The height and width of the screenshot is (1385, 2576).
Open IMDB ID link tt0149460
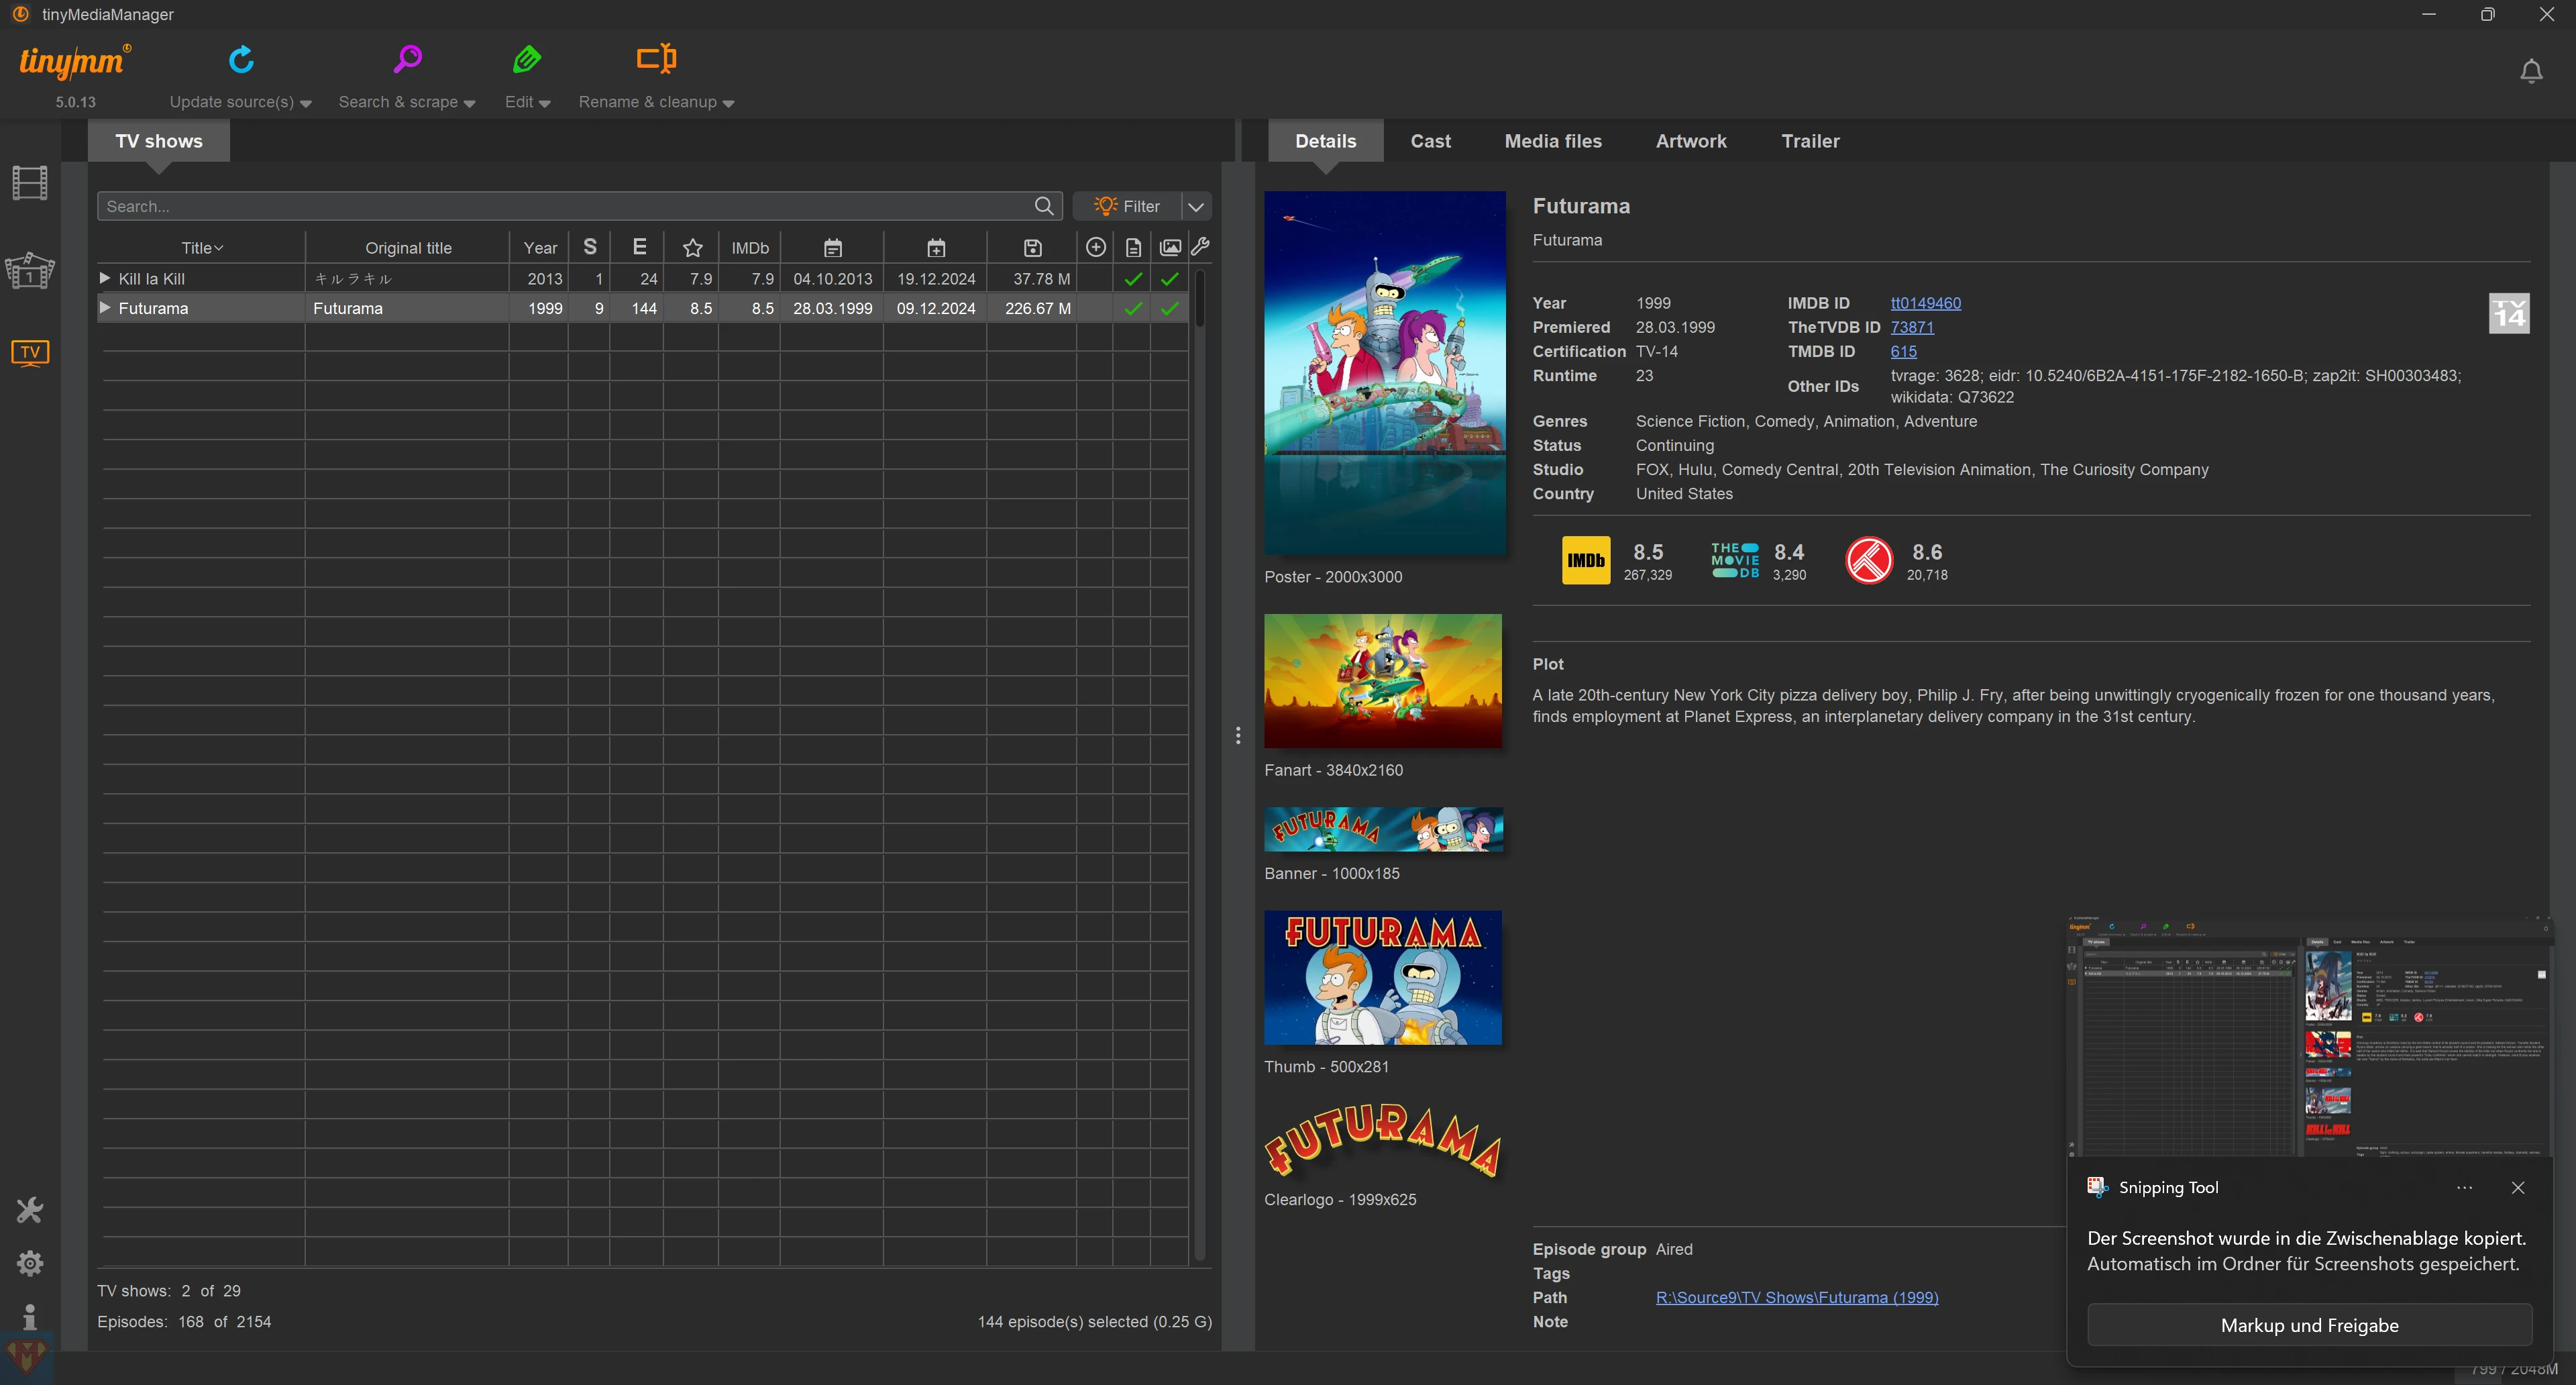pyautogui.click(x=1925, y=303)
